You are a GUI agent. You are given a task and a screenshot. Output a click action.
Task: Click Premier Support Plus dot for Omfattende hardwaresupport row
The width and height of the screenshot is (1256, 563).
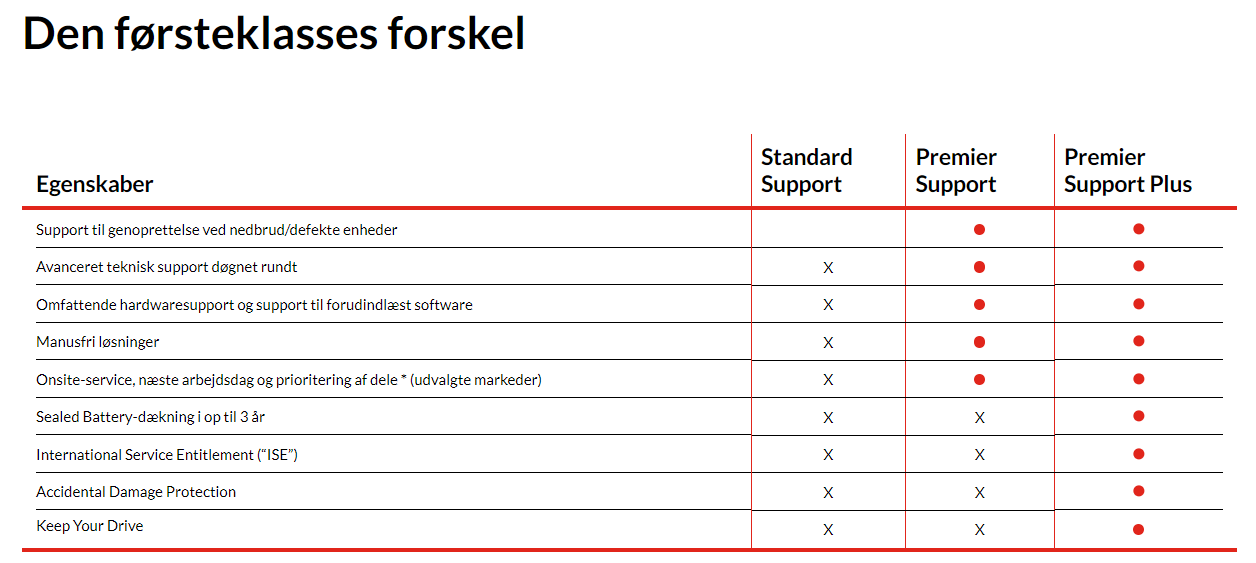[1138, 304]
